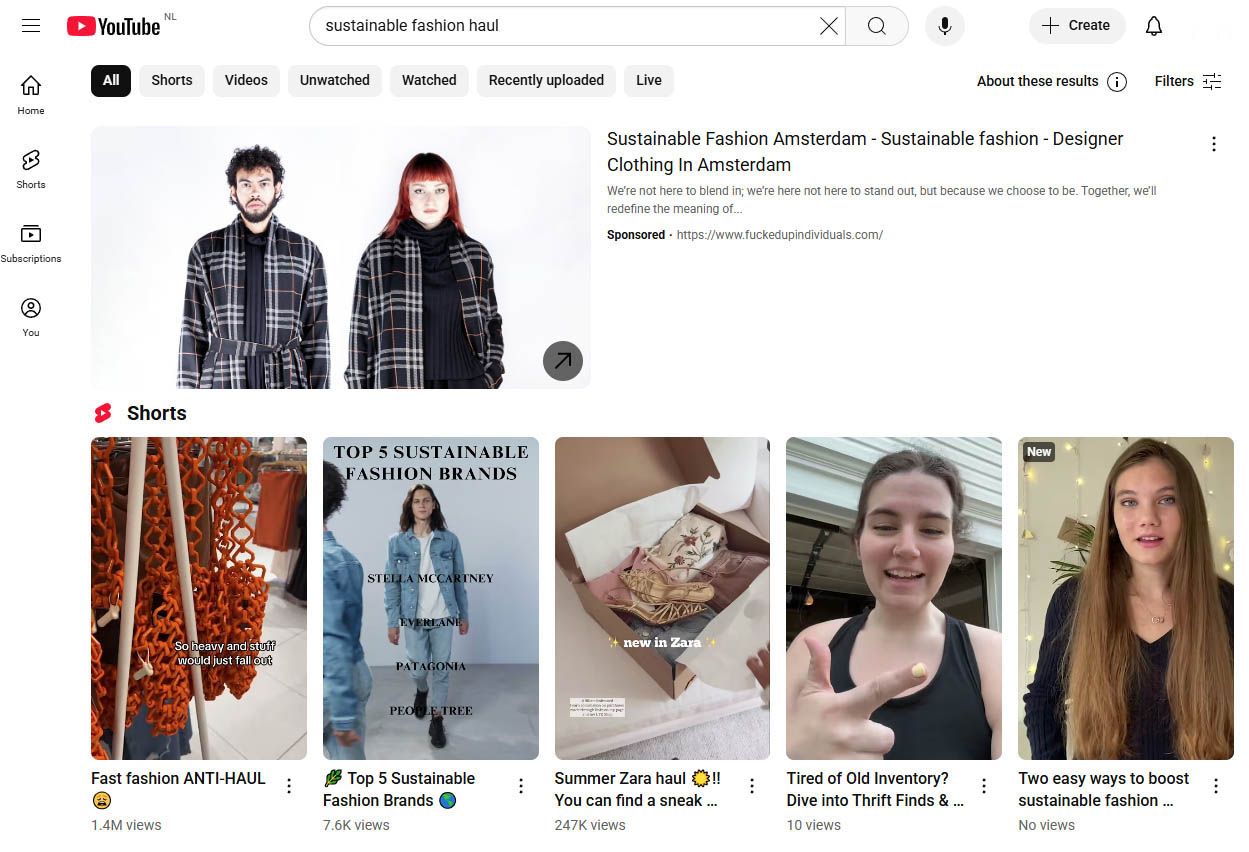Open Top 5 Sustainable Fashion Brands title

[399, 789]
